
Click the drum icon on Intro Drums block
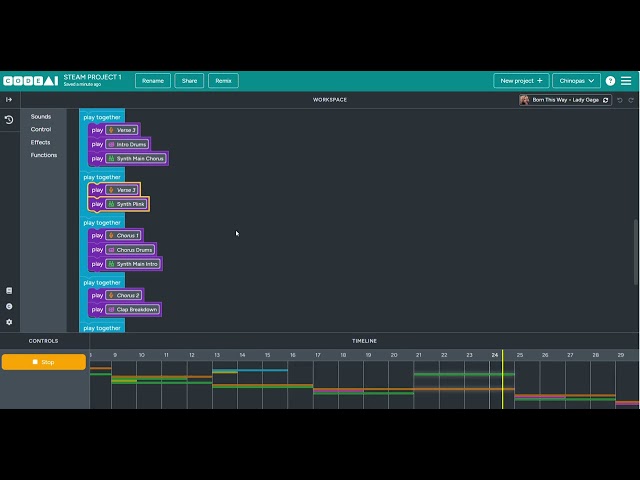pos(111,144)
